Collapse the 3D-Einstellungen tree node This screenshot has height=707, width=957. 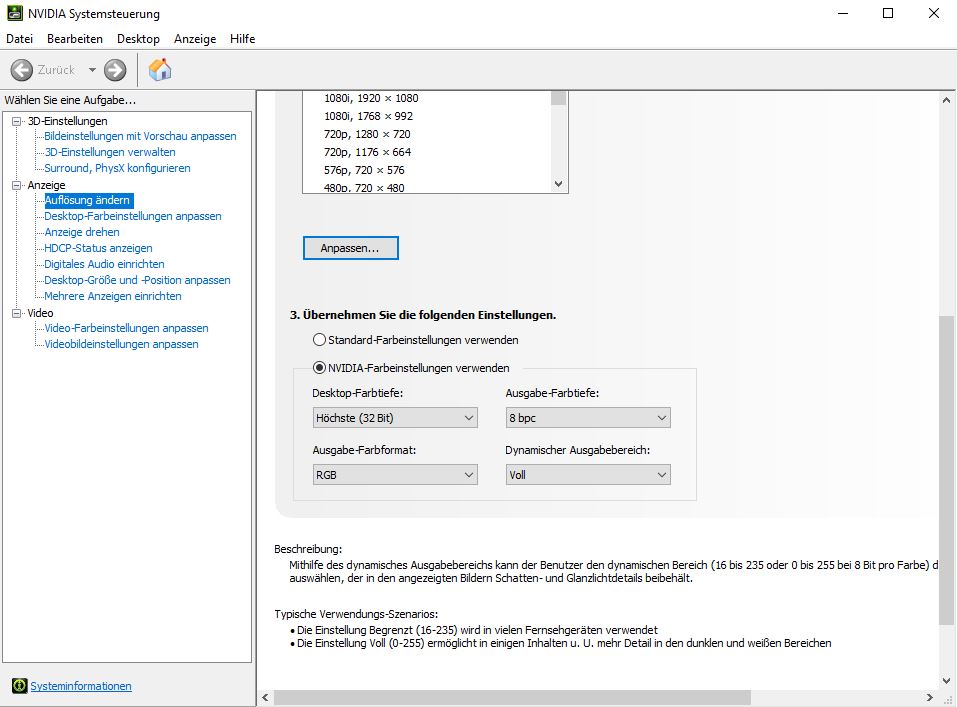coord(16,121)
